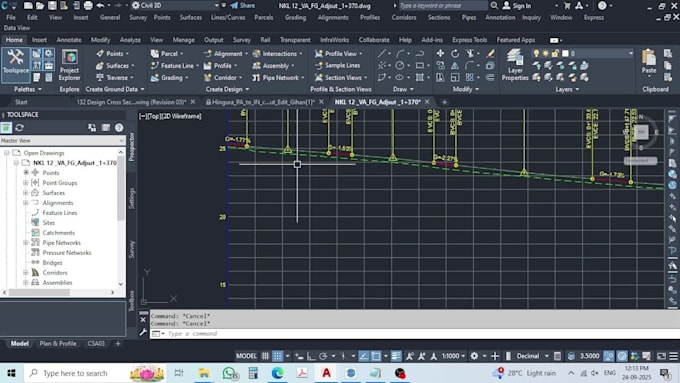Select Feature Lines in Prospector tree
Image resolution: width=680 pixels, height=383 pixels.
(x=60, y=213)
